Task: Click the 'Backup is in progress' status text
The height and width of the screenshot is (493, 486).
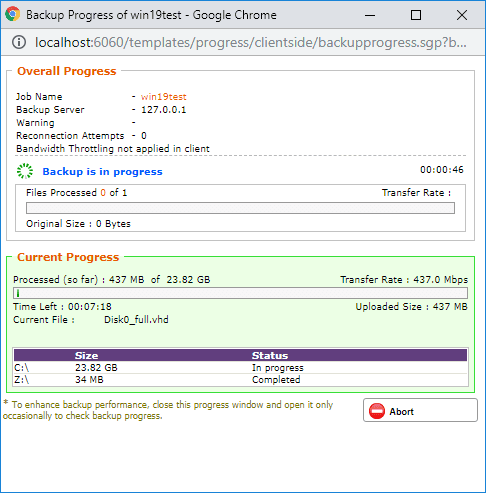Action: click(102, 172)
